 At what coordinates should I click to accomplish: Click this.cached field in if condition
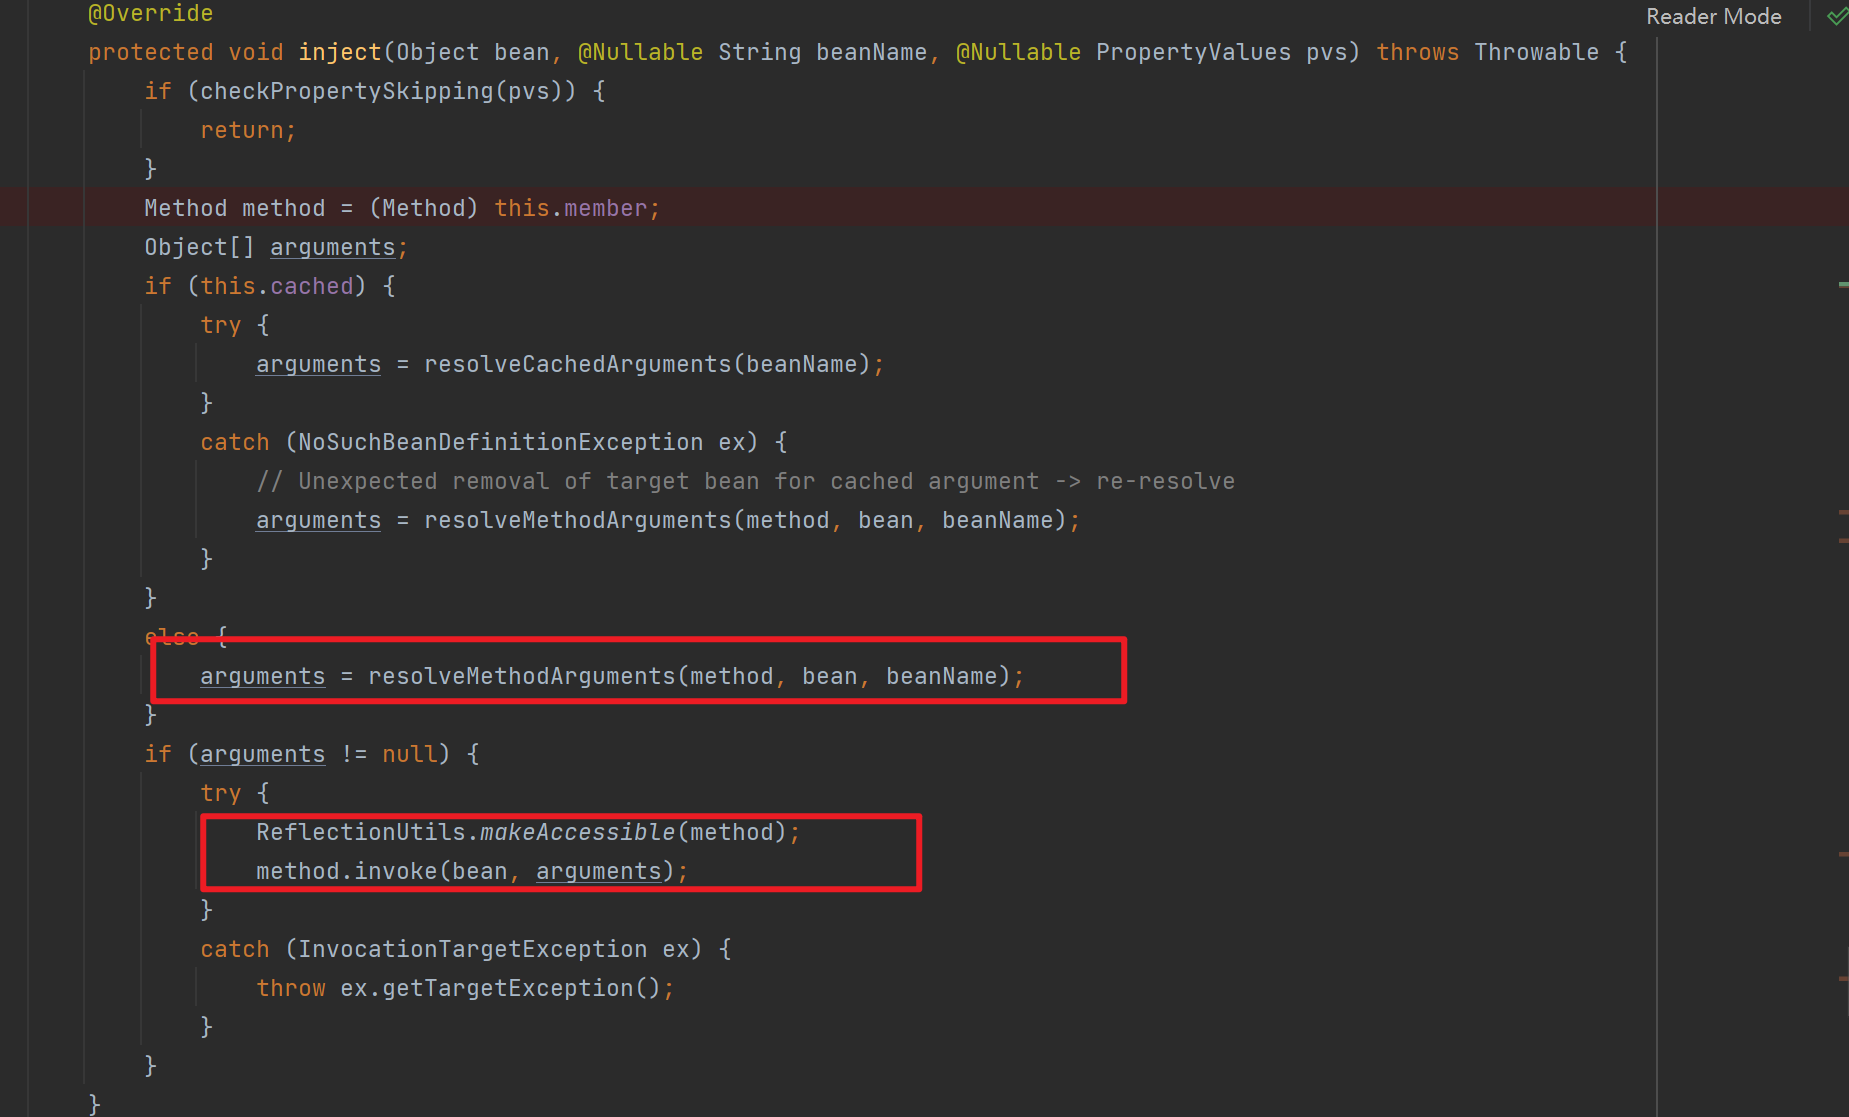coord(277,286)
